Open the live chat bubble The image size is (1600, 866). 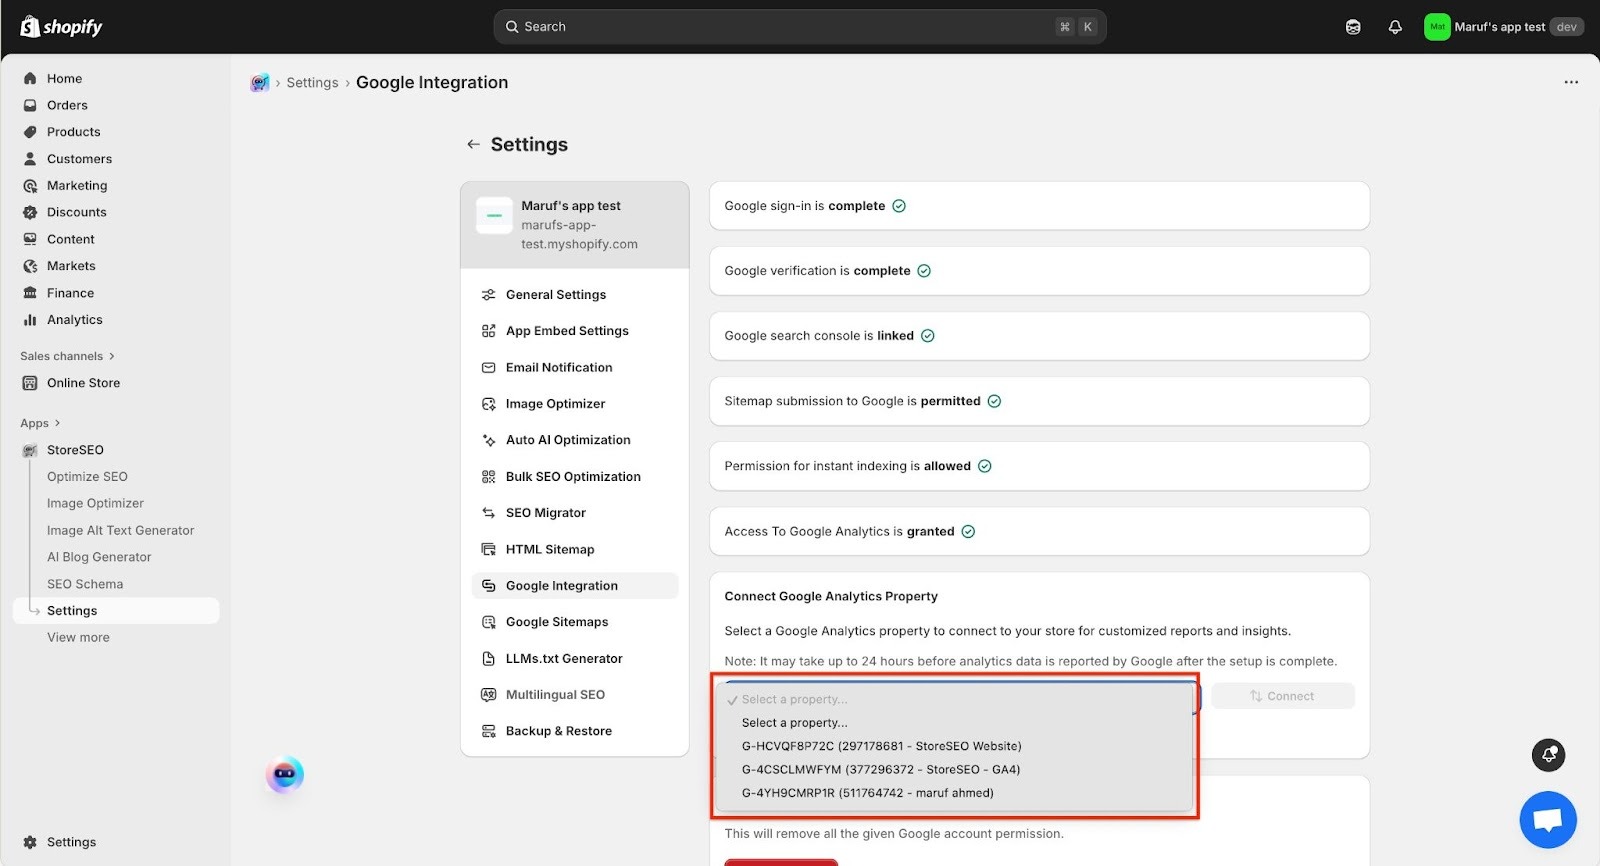(x=1548, y=820)
